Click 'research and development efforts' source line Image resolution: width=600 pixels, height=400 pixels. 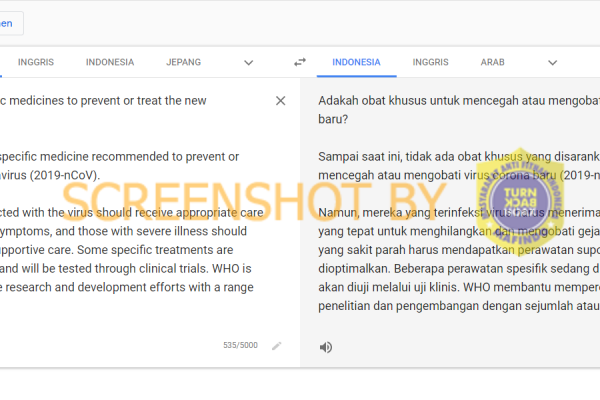127,287
